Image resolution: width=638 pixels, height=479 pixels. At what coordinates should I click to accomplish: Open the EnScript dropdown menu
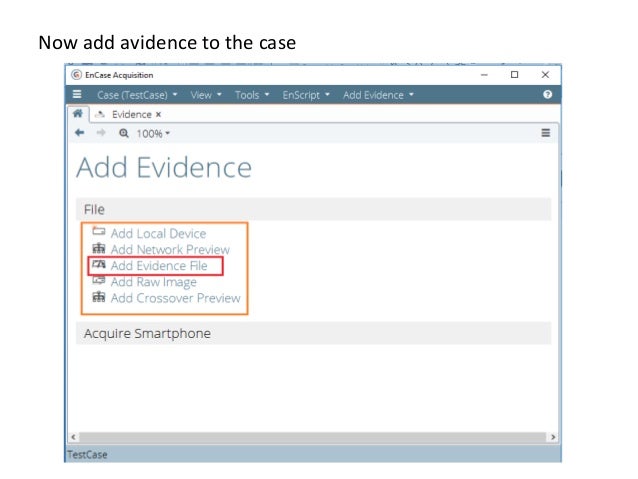point(306,95)
